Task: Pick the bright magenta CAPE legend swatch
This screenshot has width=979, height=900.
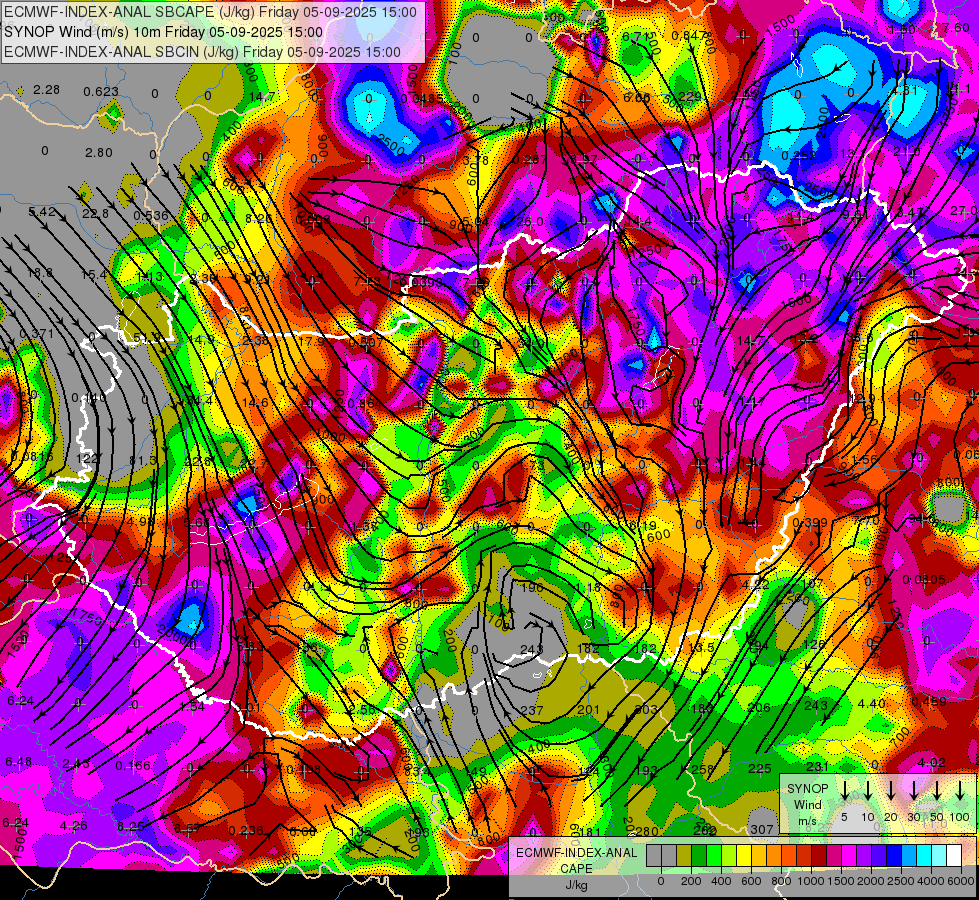Action: pos(849,855)
